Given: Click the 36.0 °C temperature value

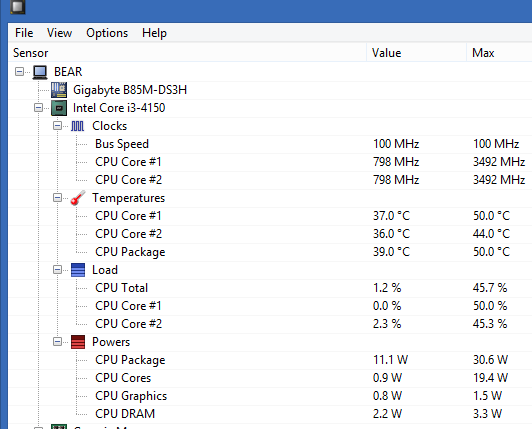Looking at the screenshot, I should click(x=391, y=234).
